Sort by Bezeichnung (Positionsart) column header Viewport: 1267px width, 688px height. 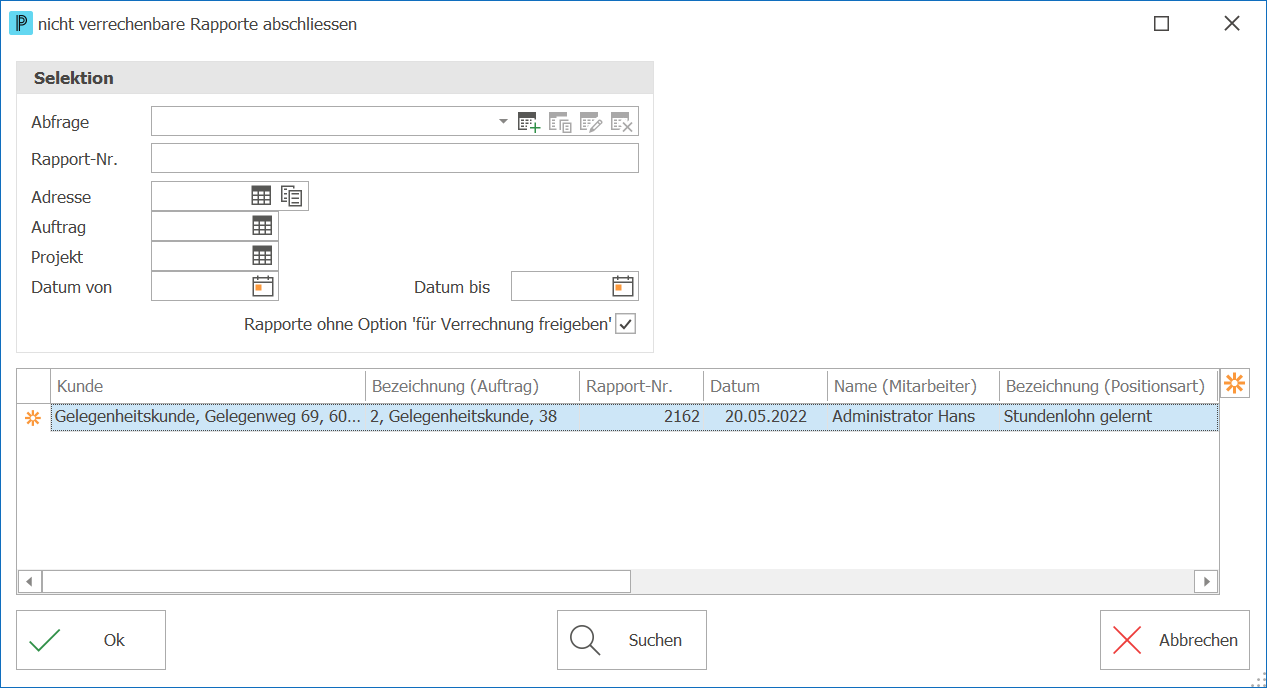point(1108,386)
